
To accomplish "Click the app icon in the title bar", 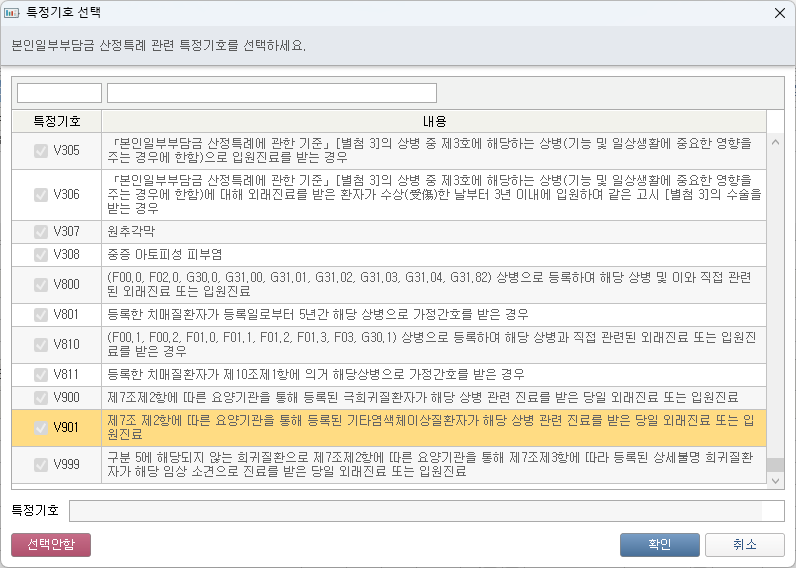I will [12, 13].
